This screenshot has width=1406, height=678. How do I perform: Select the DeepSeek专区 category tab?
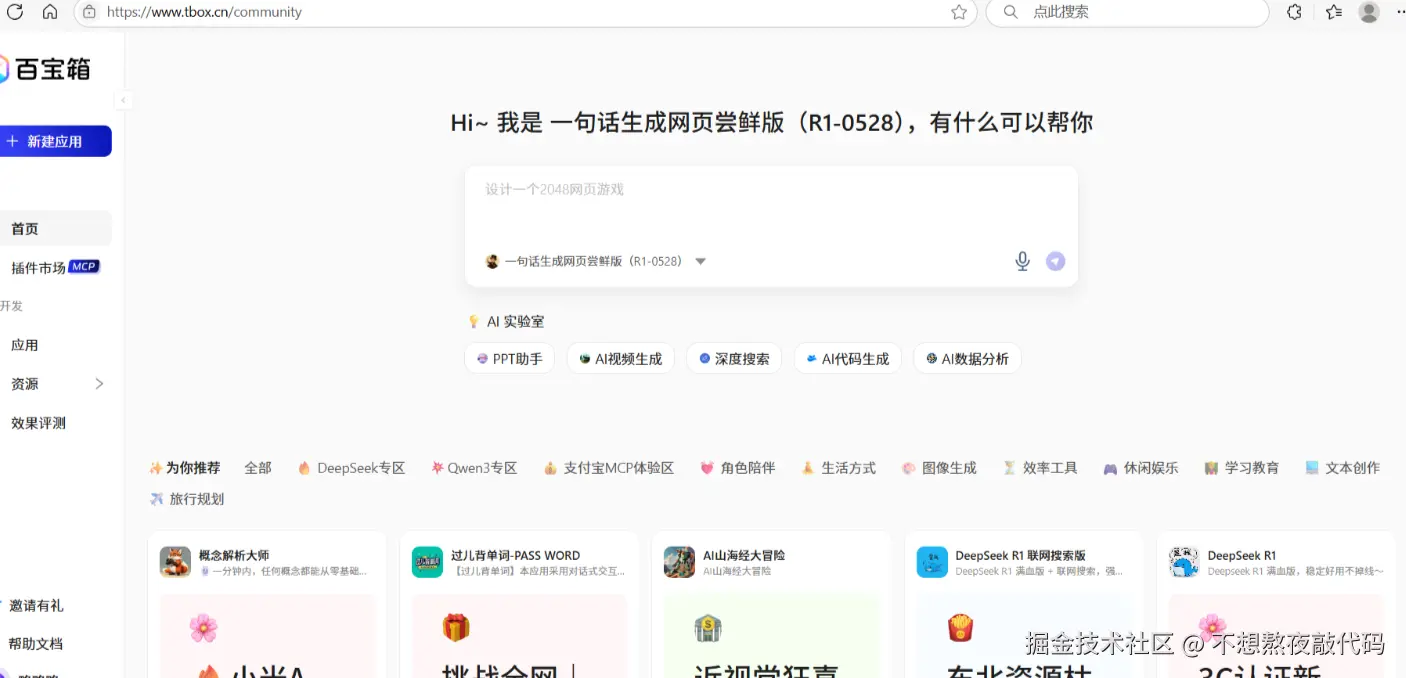tap(351, 468)
